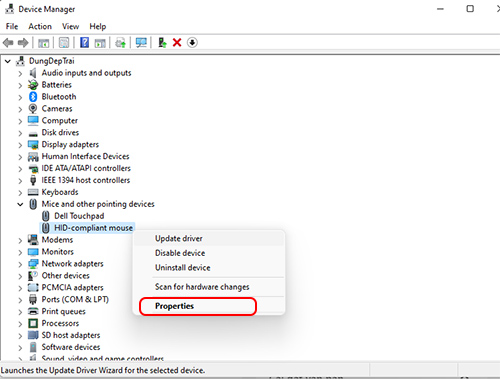Select the Dell Touchpad entry
This screenshot has height=379, width=500.
[79, 216]
